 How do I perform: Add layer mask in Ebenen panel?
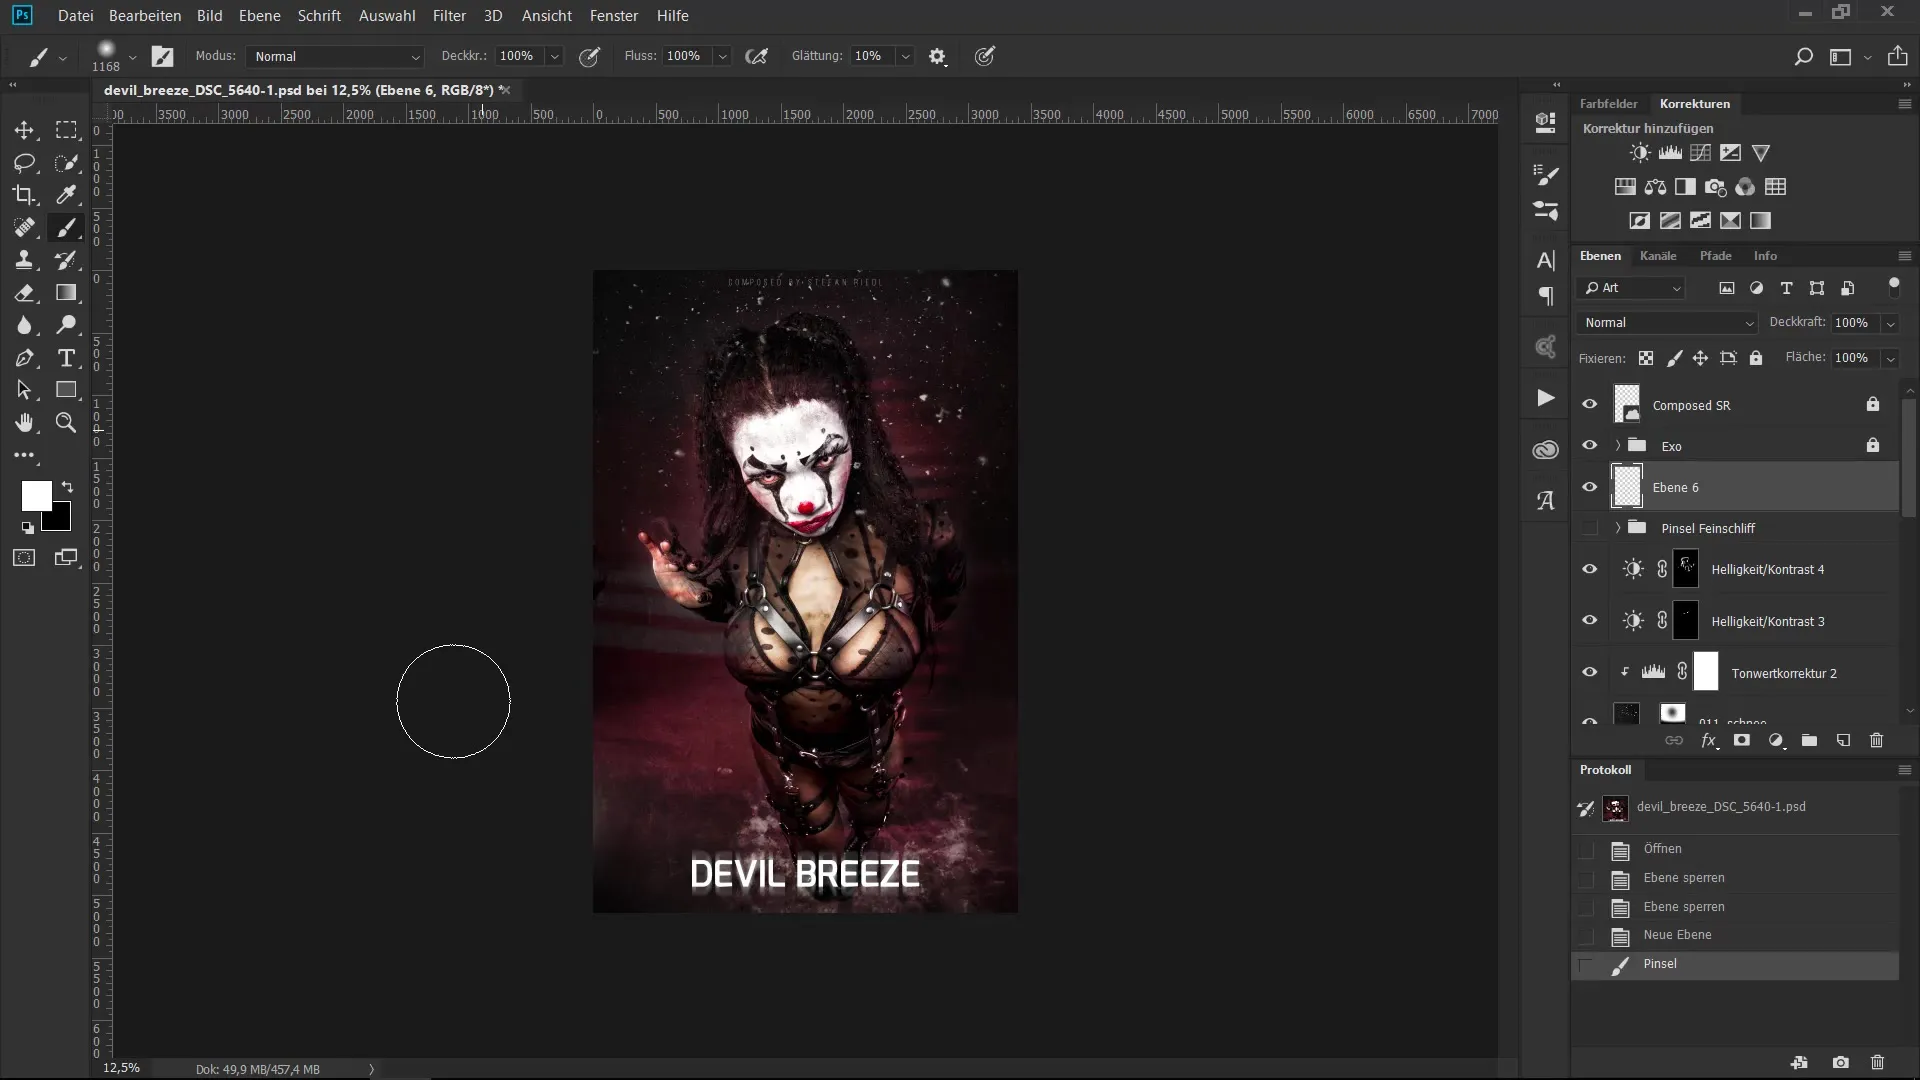coord(1742,741)
